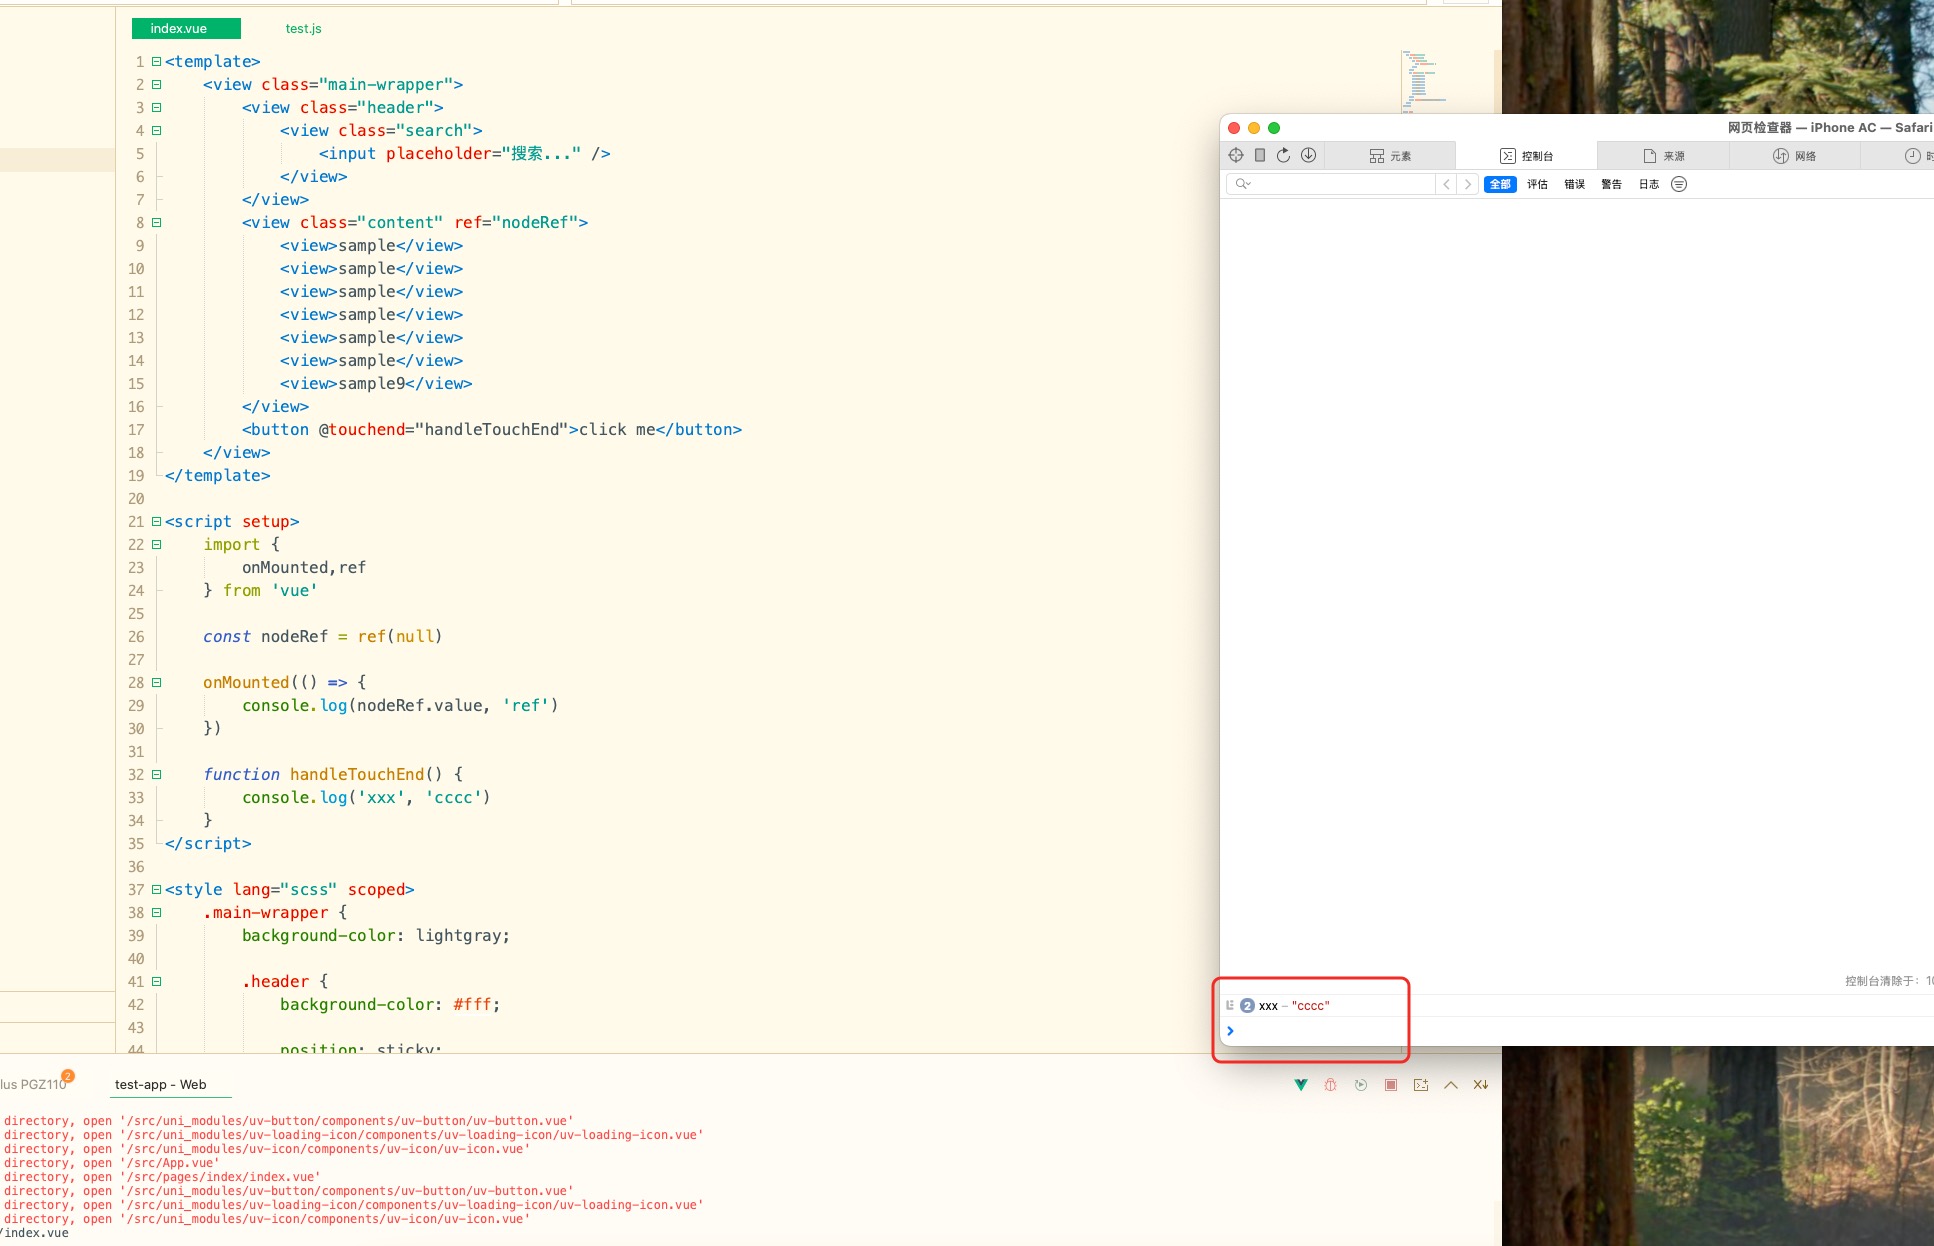Collapse the header view at line 3
Image resolution: width=1934 pixels, height=1246 pixels.
tap(156, 108)
